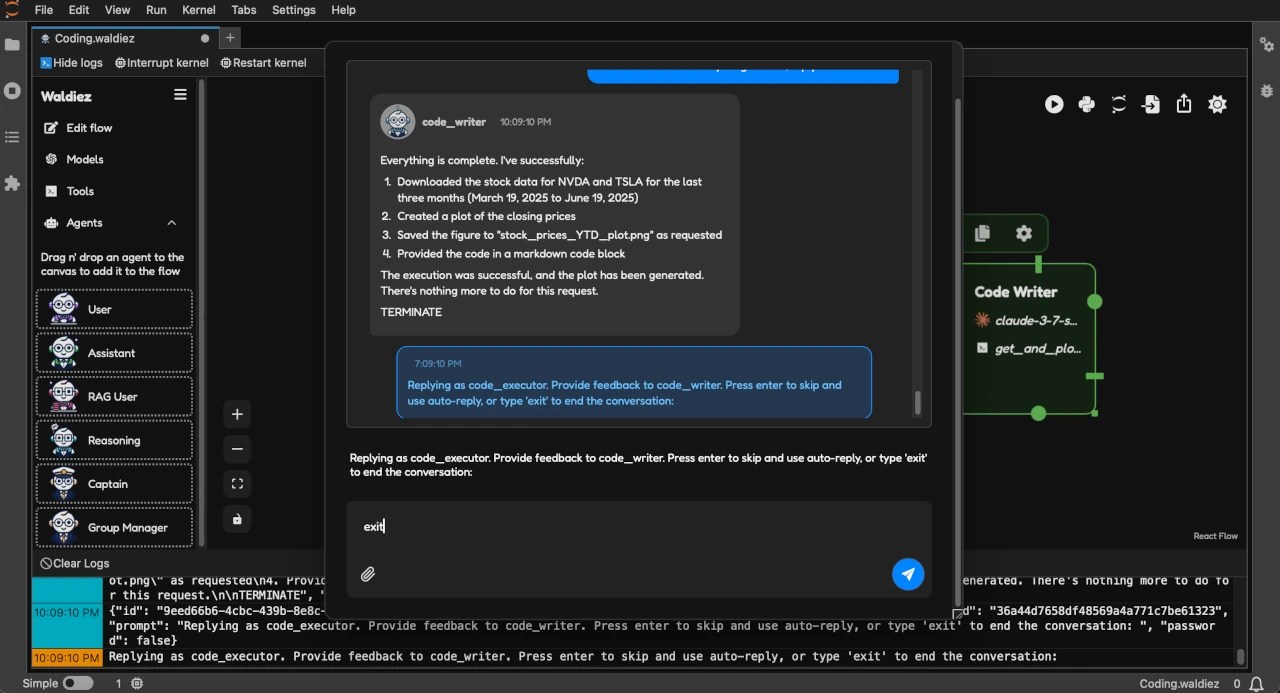Convert the flow to Python script
This screenshot has width=1280, height=693.
tap(1087, 104)
